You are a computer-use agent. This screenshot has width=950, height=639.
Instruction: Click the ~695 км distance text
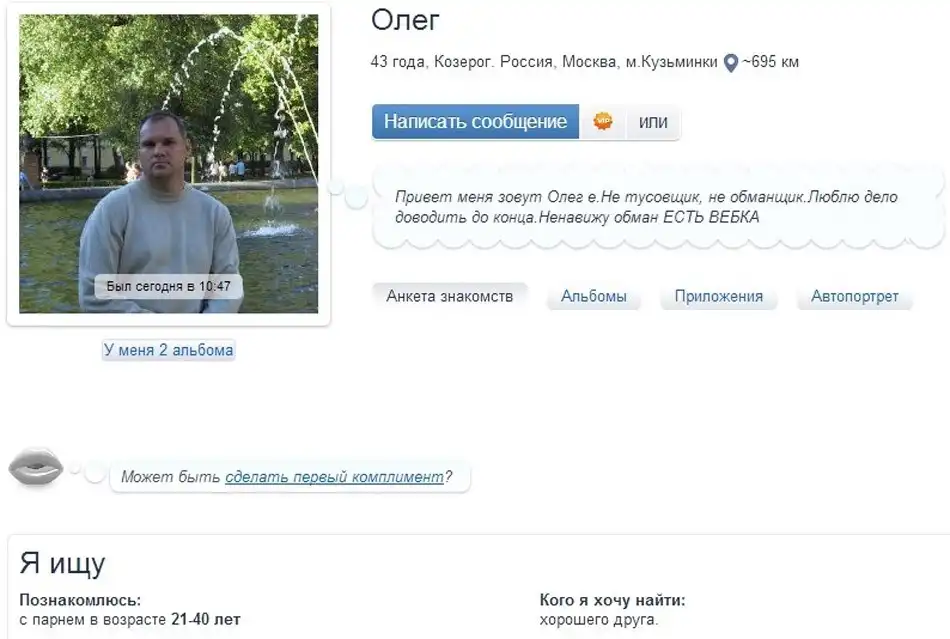pos(771,62)
